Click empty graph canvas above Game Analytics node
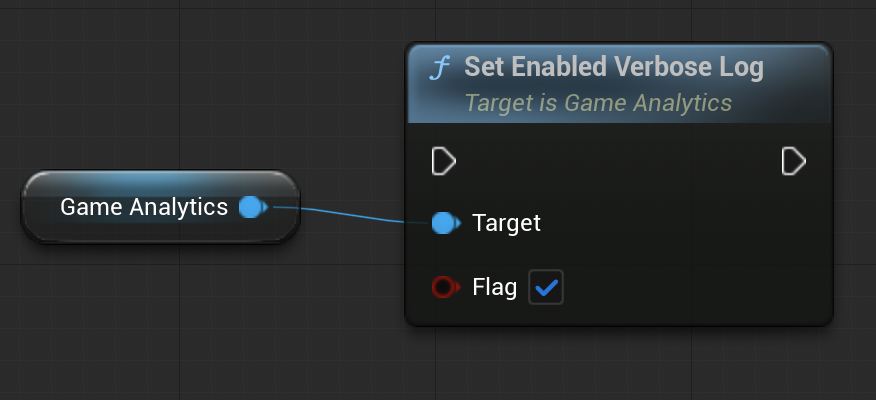Image resolution: width=876 pixels, height=400 pixels. point(160,100)
